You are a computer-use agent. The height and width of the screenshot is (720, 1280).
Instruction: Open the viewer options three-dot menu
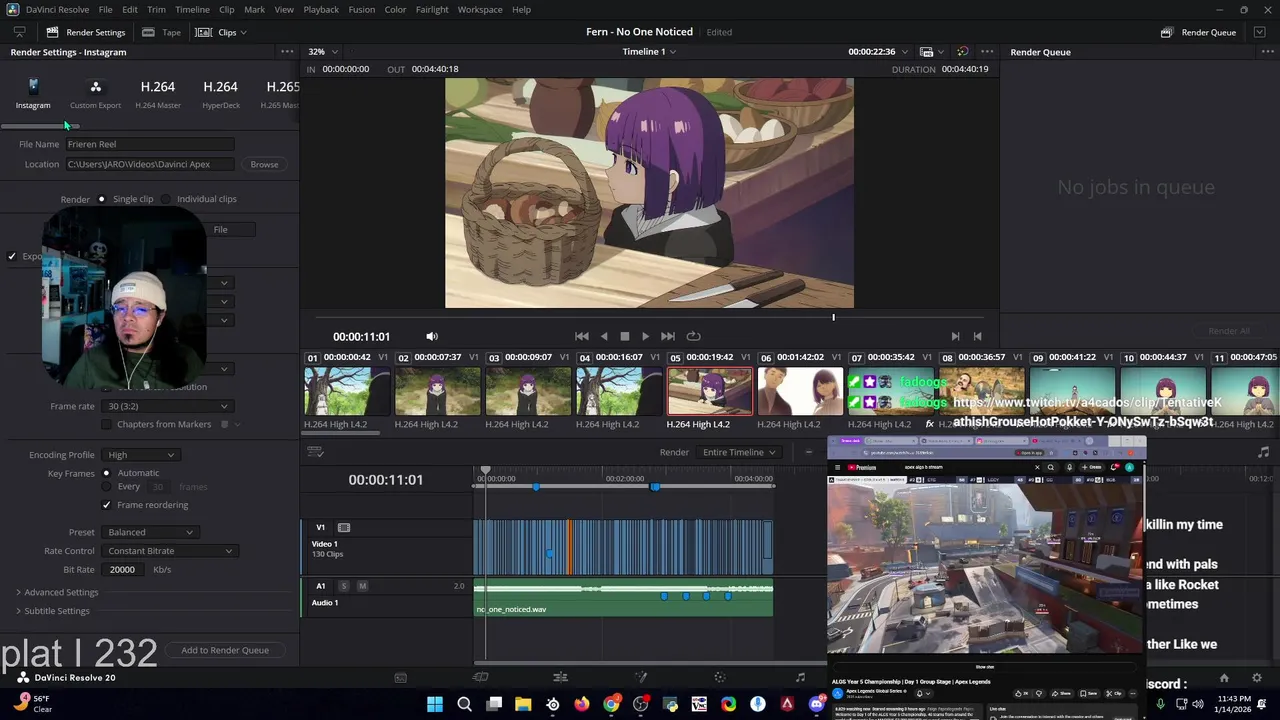point(987,51)
